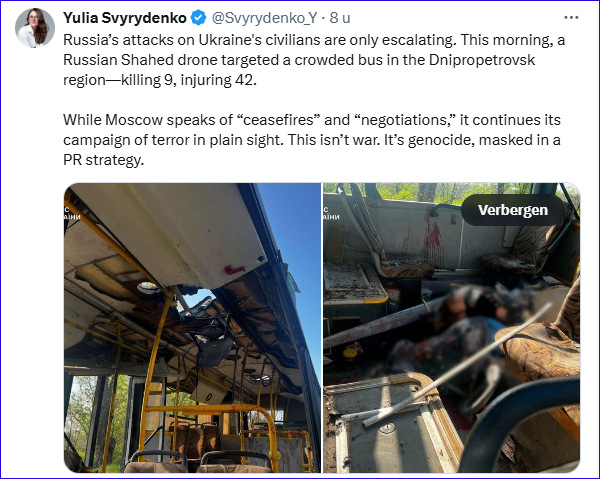Image resolution: width=600 pixels, height=479 pixels.
Task: Open the @Svyrydenko_Y handle link
Action: coord(264,18)
